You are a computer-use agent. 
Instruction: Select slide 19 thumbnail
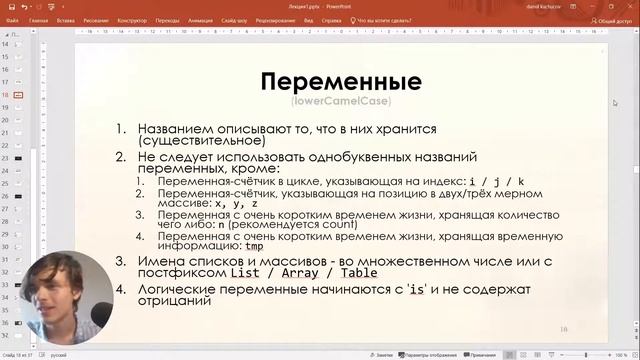click(x=18, y=107)
